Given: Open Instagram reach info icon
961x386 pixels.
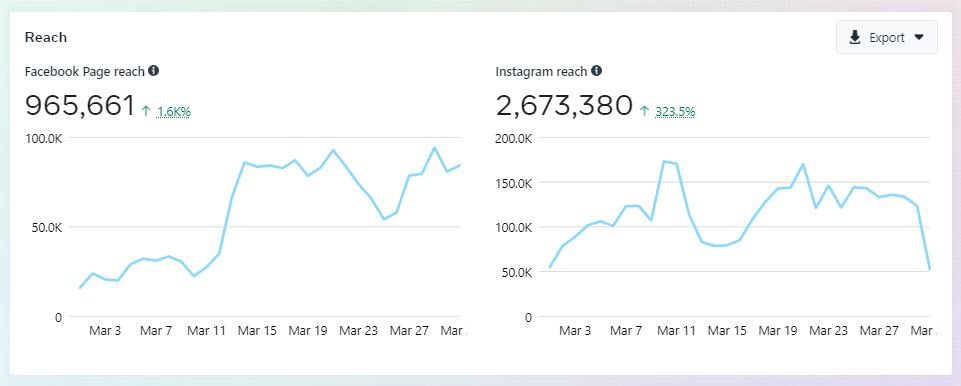Looking at the screenshot, I should click(596, 70).
